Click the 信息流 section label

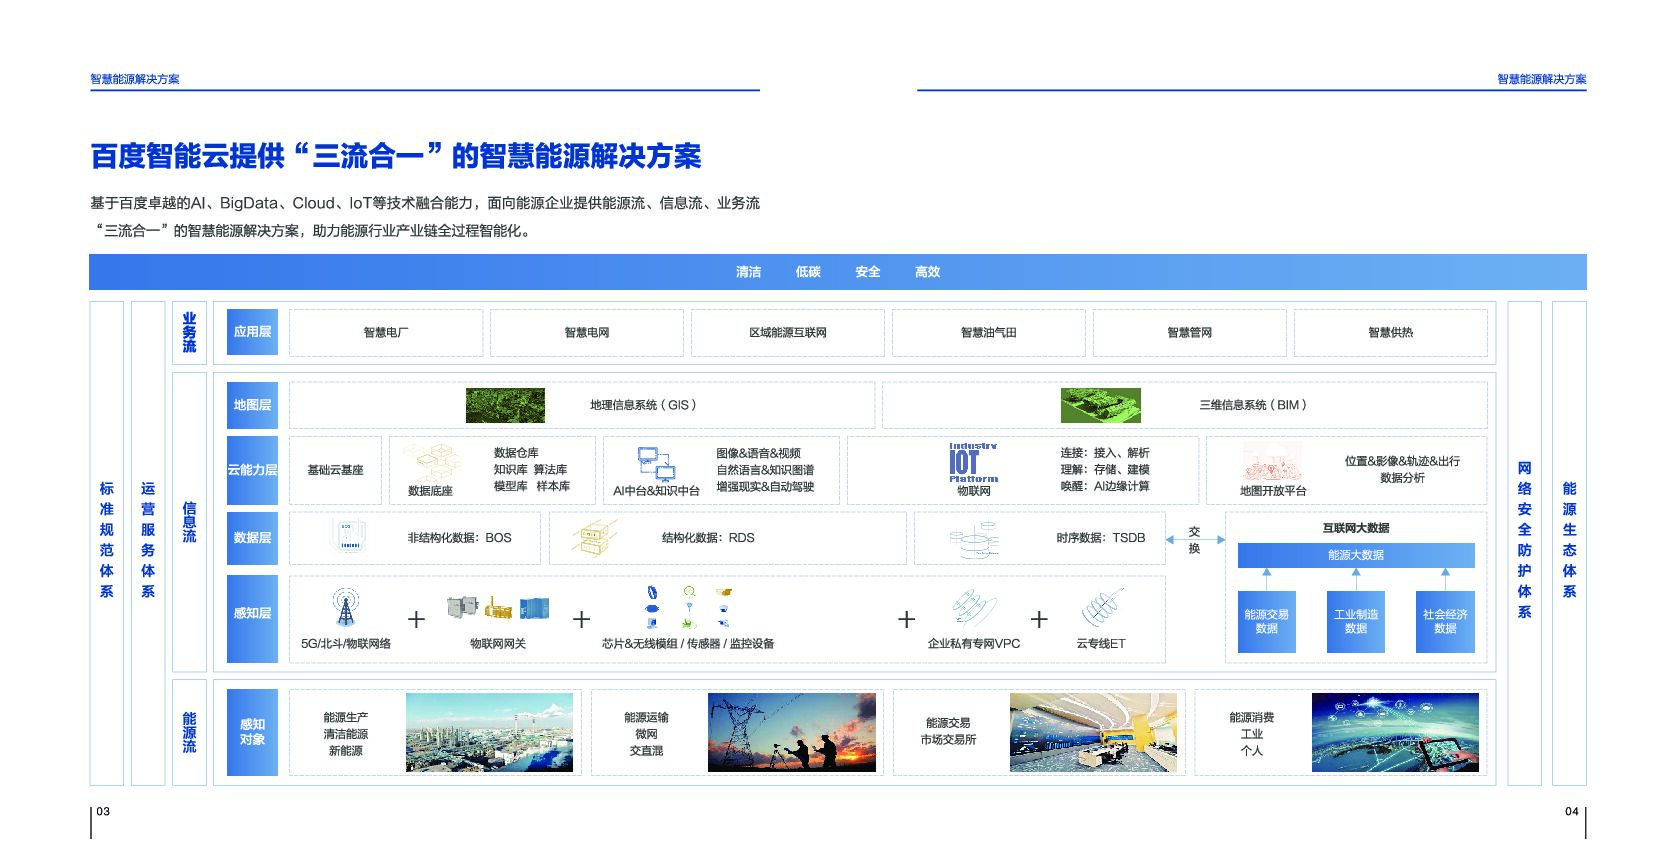190,522
